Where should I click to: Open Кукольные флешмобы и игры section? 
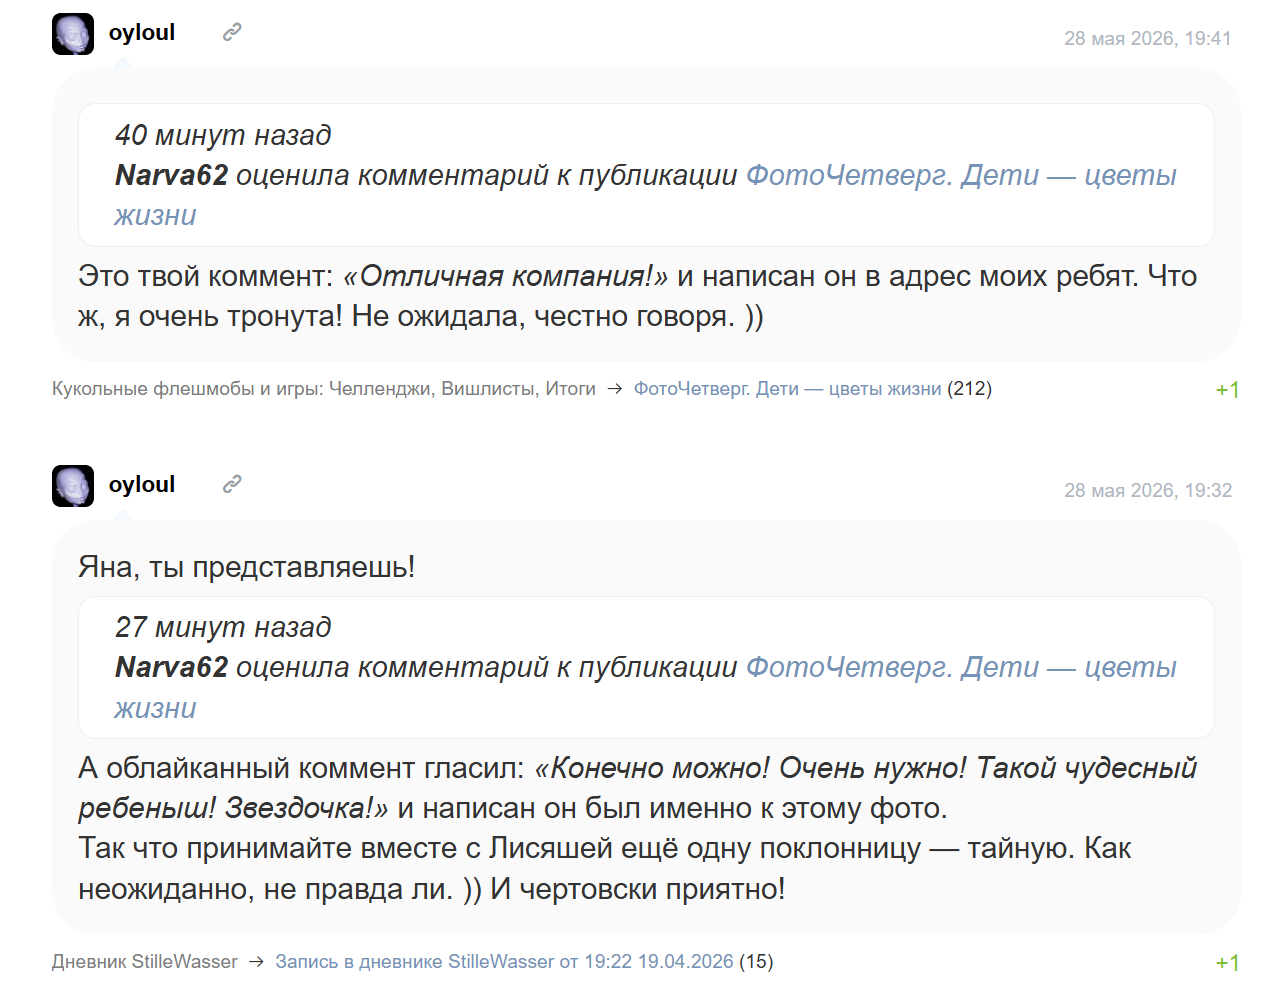tap(324, 389)
